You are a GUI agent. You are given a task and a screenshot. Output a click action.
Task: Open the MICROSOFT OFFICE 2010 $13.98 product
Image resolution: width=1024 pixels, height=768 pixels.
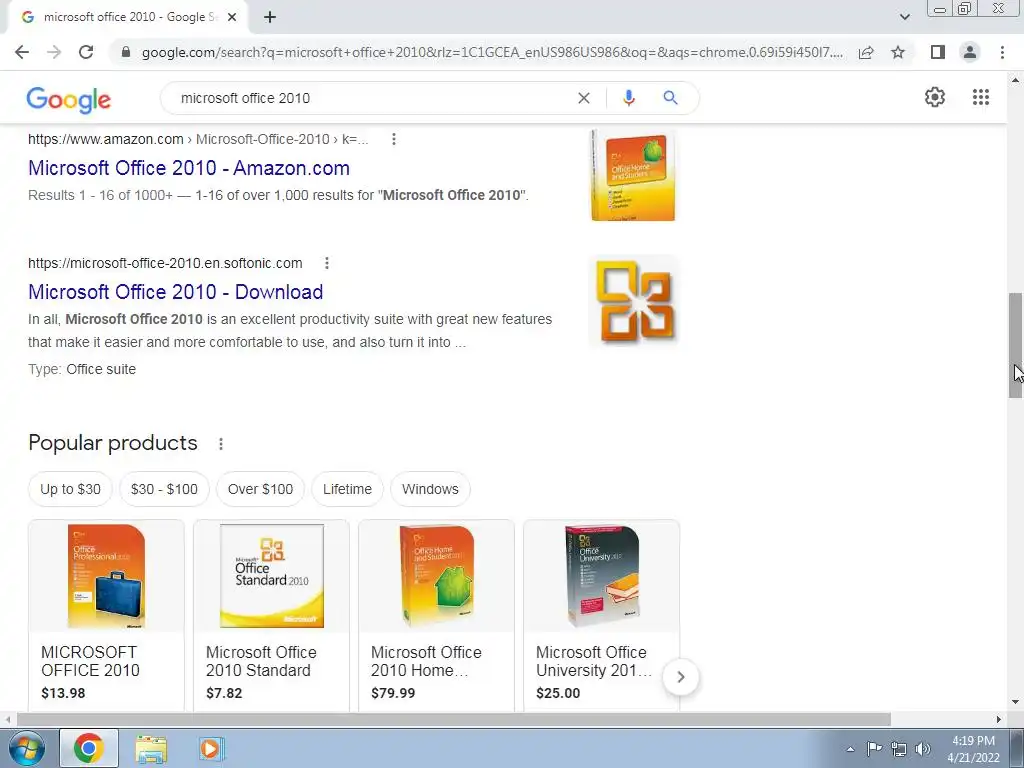click(106, 615)
